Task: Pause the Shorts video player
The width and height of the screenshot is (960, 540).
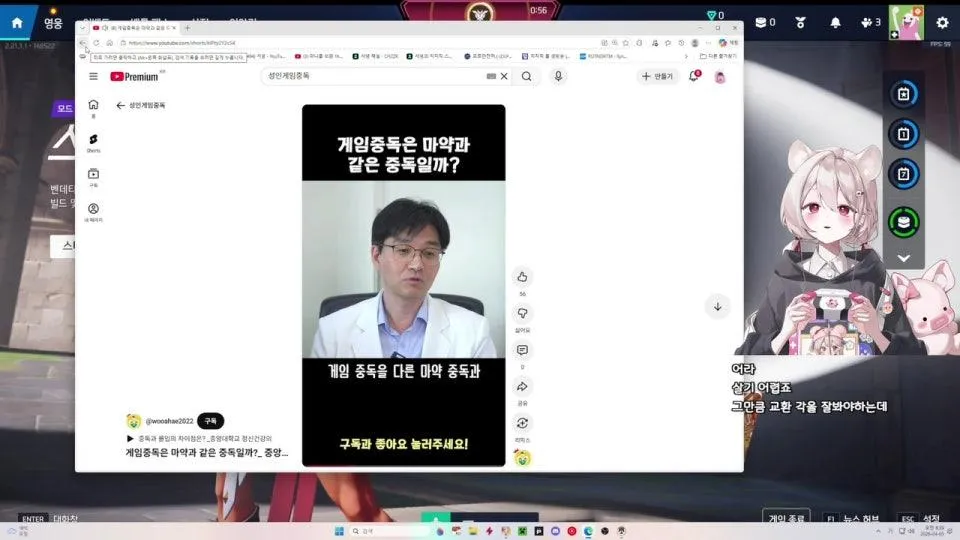Action: 403,285
